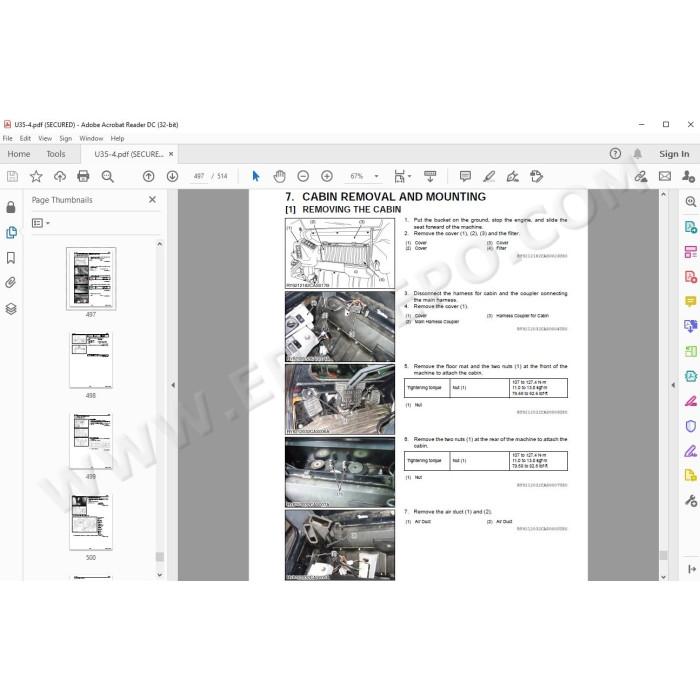The image size is (700, 700).
Task: Open the Edit menu
Action: [x=25, y=138]
